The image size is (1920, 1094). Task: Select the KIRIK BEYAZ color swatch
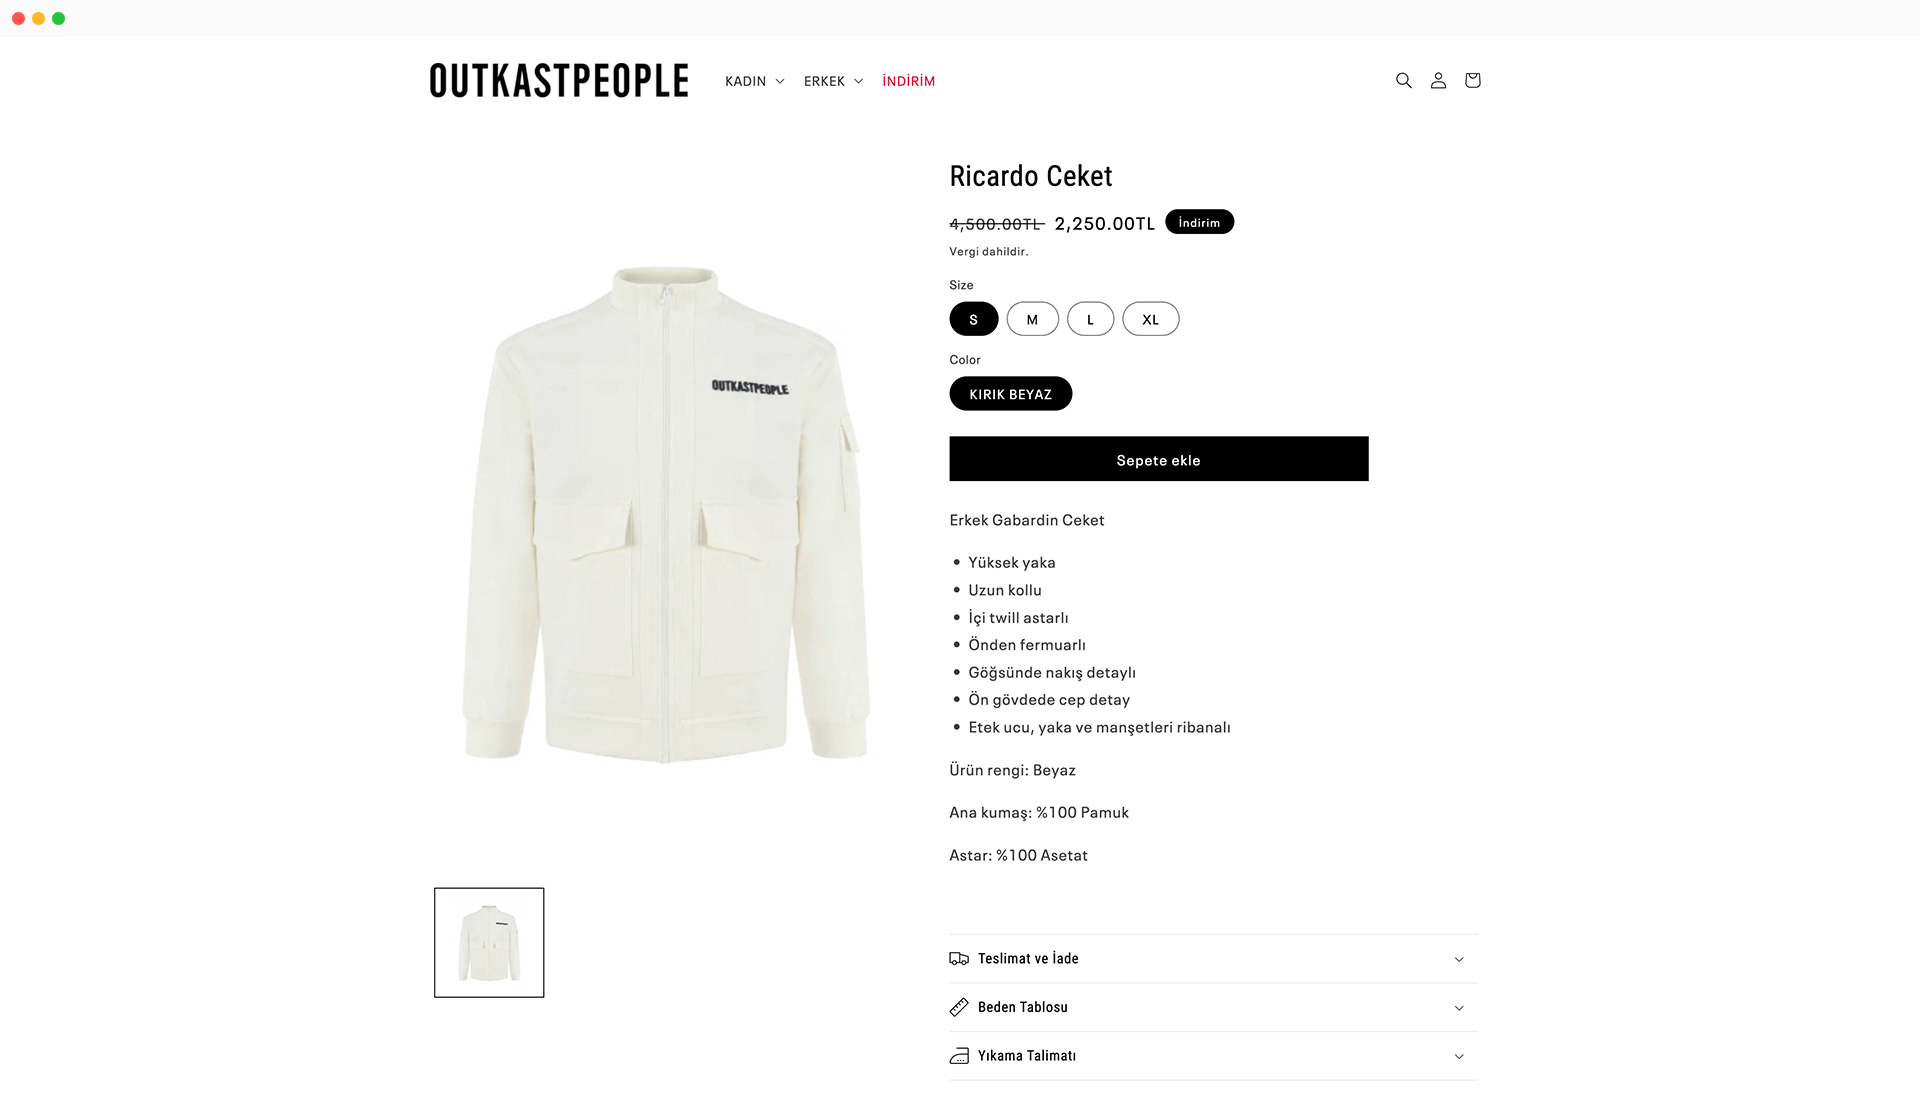tap(1010, 394)
